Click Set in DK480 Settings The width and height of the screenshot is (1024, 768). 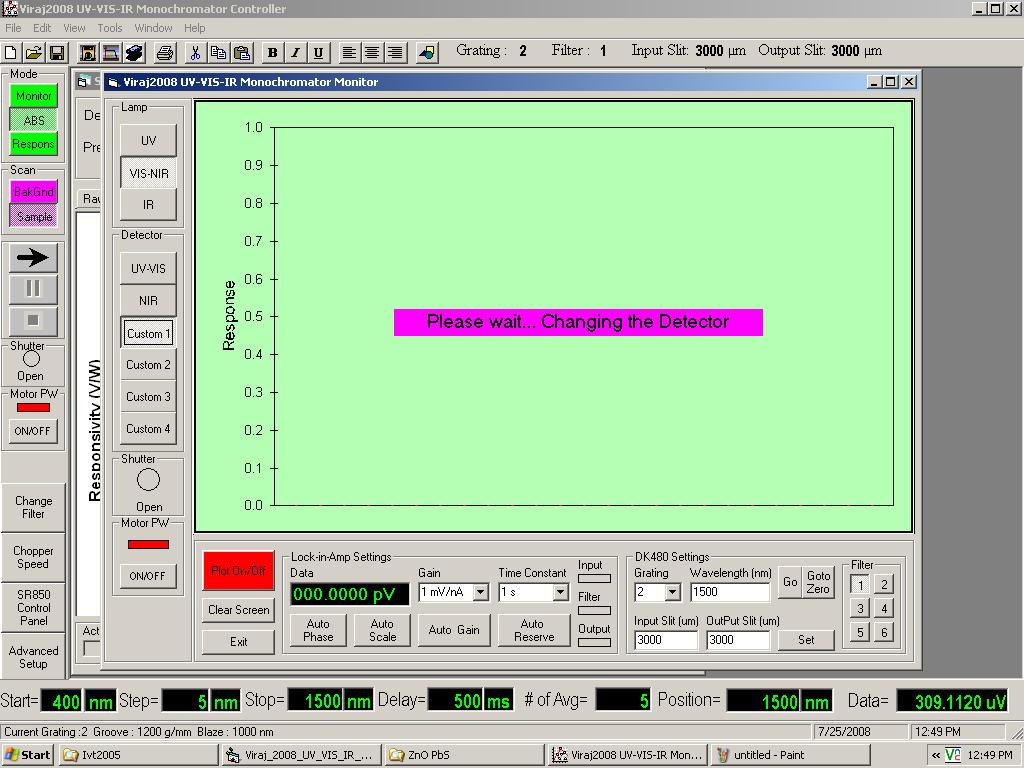point(806,640)
